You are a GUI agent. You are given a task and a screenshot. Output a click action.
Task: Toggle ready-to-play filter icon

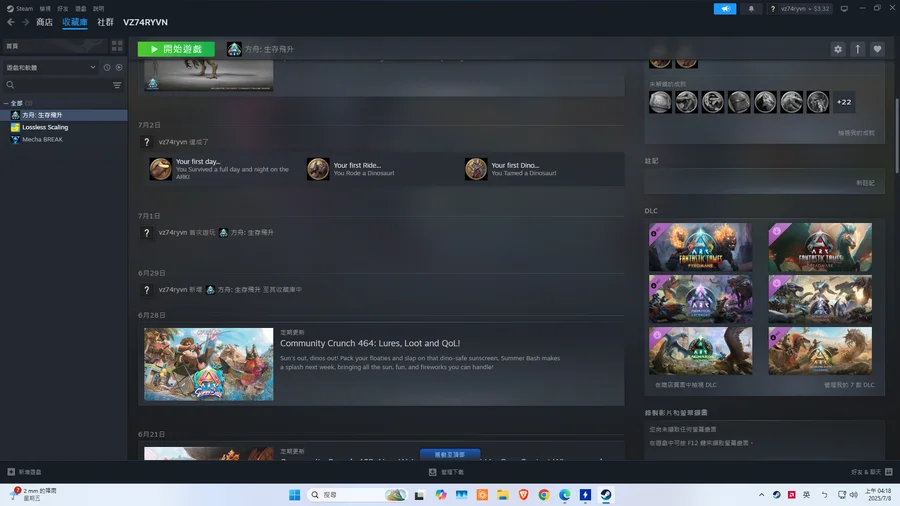click(x=119, y=67)
